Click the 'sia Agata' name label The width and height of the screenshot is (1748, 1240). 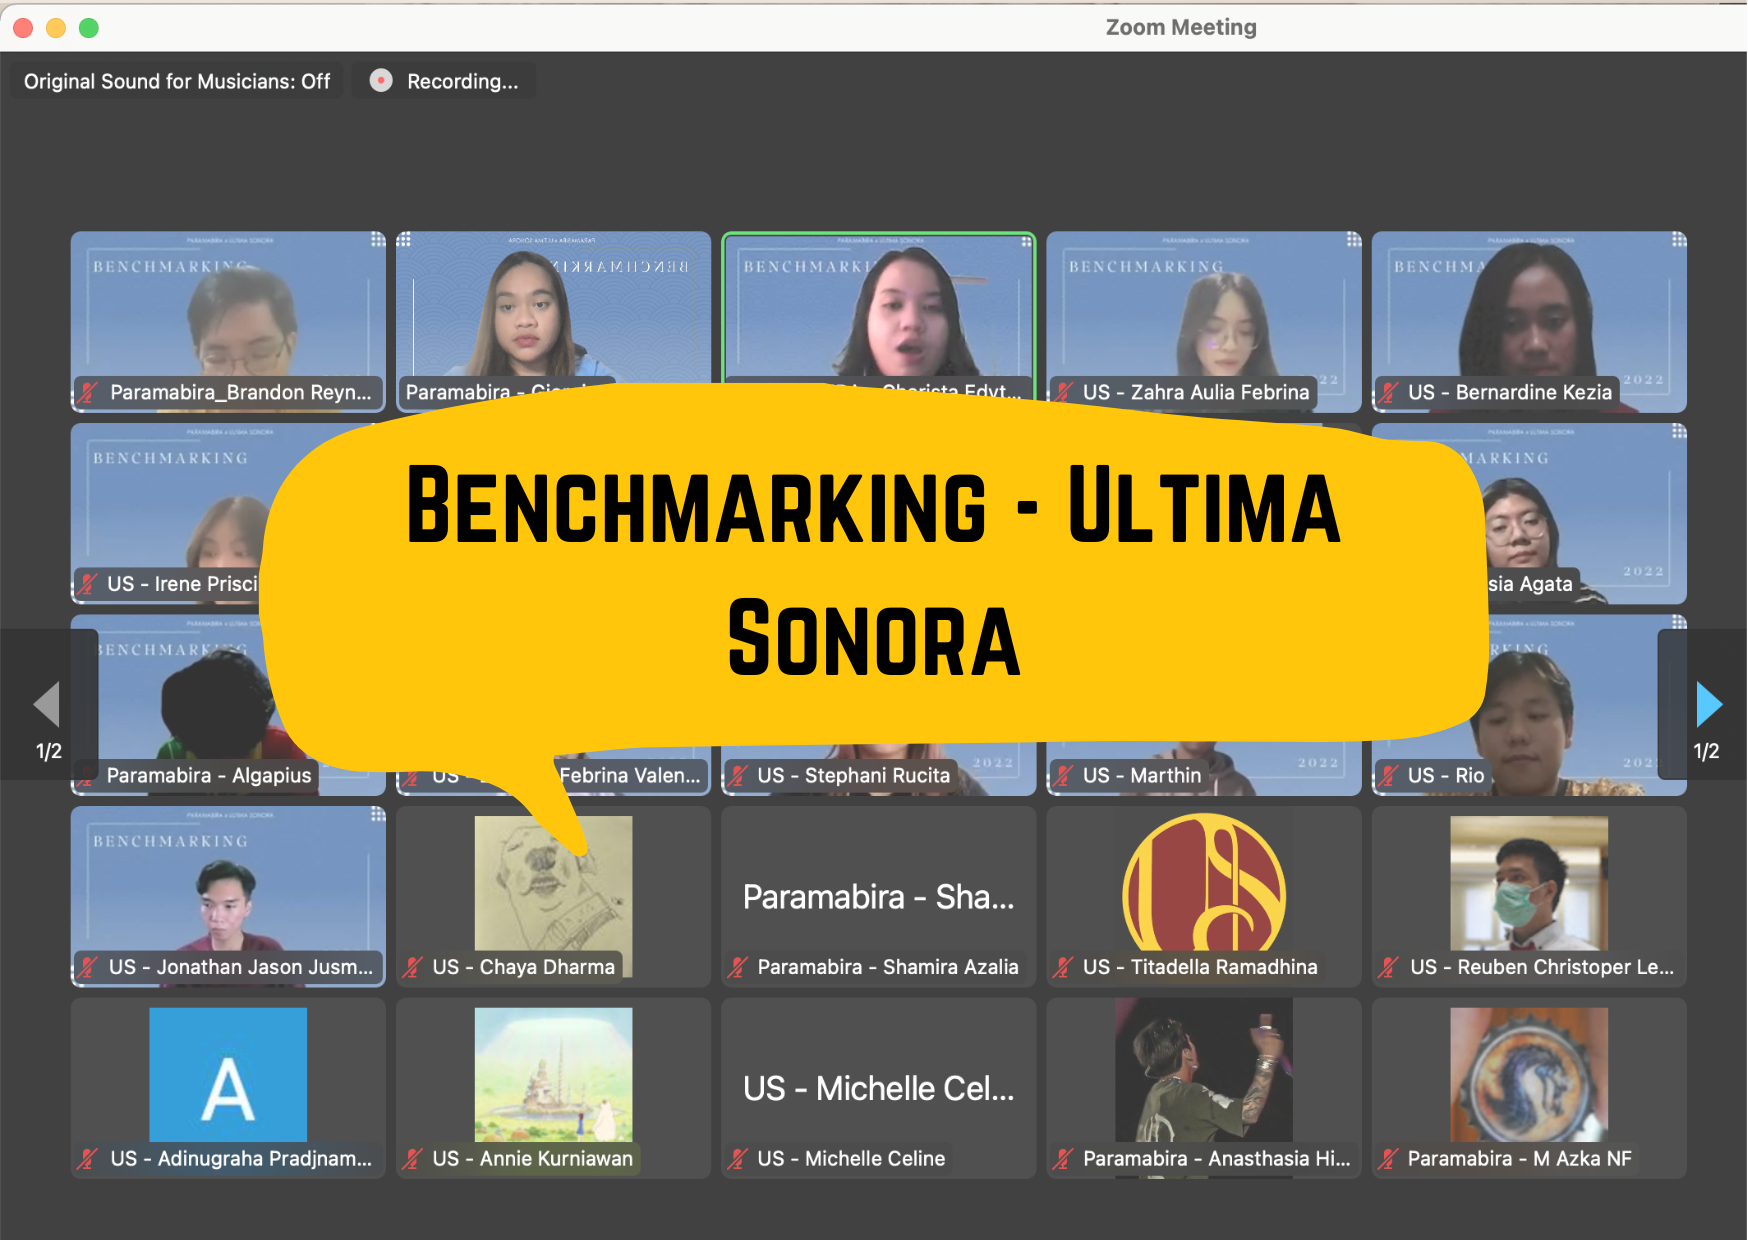tap(1530, 584)
